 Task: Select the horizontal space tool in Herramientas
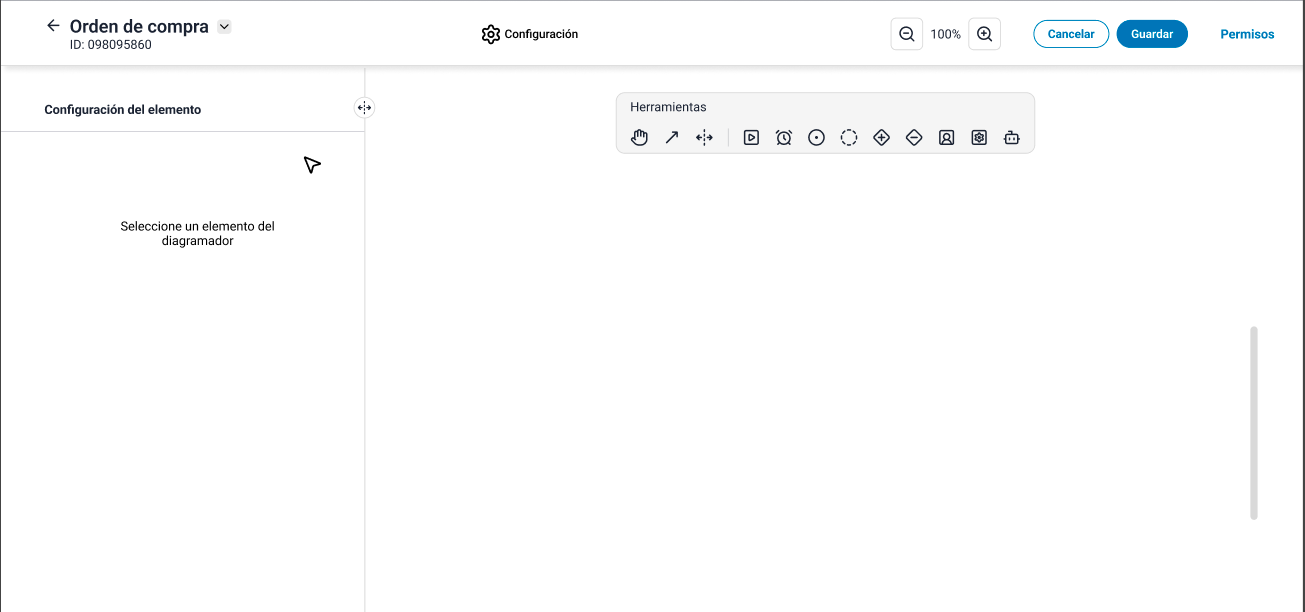coord(704,138)
